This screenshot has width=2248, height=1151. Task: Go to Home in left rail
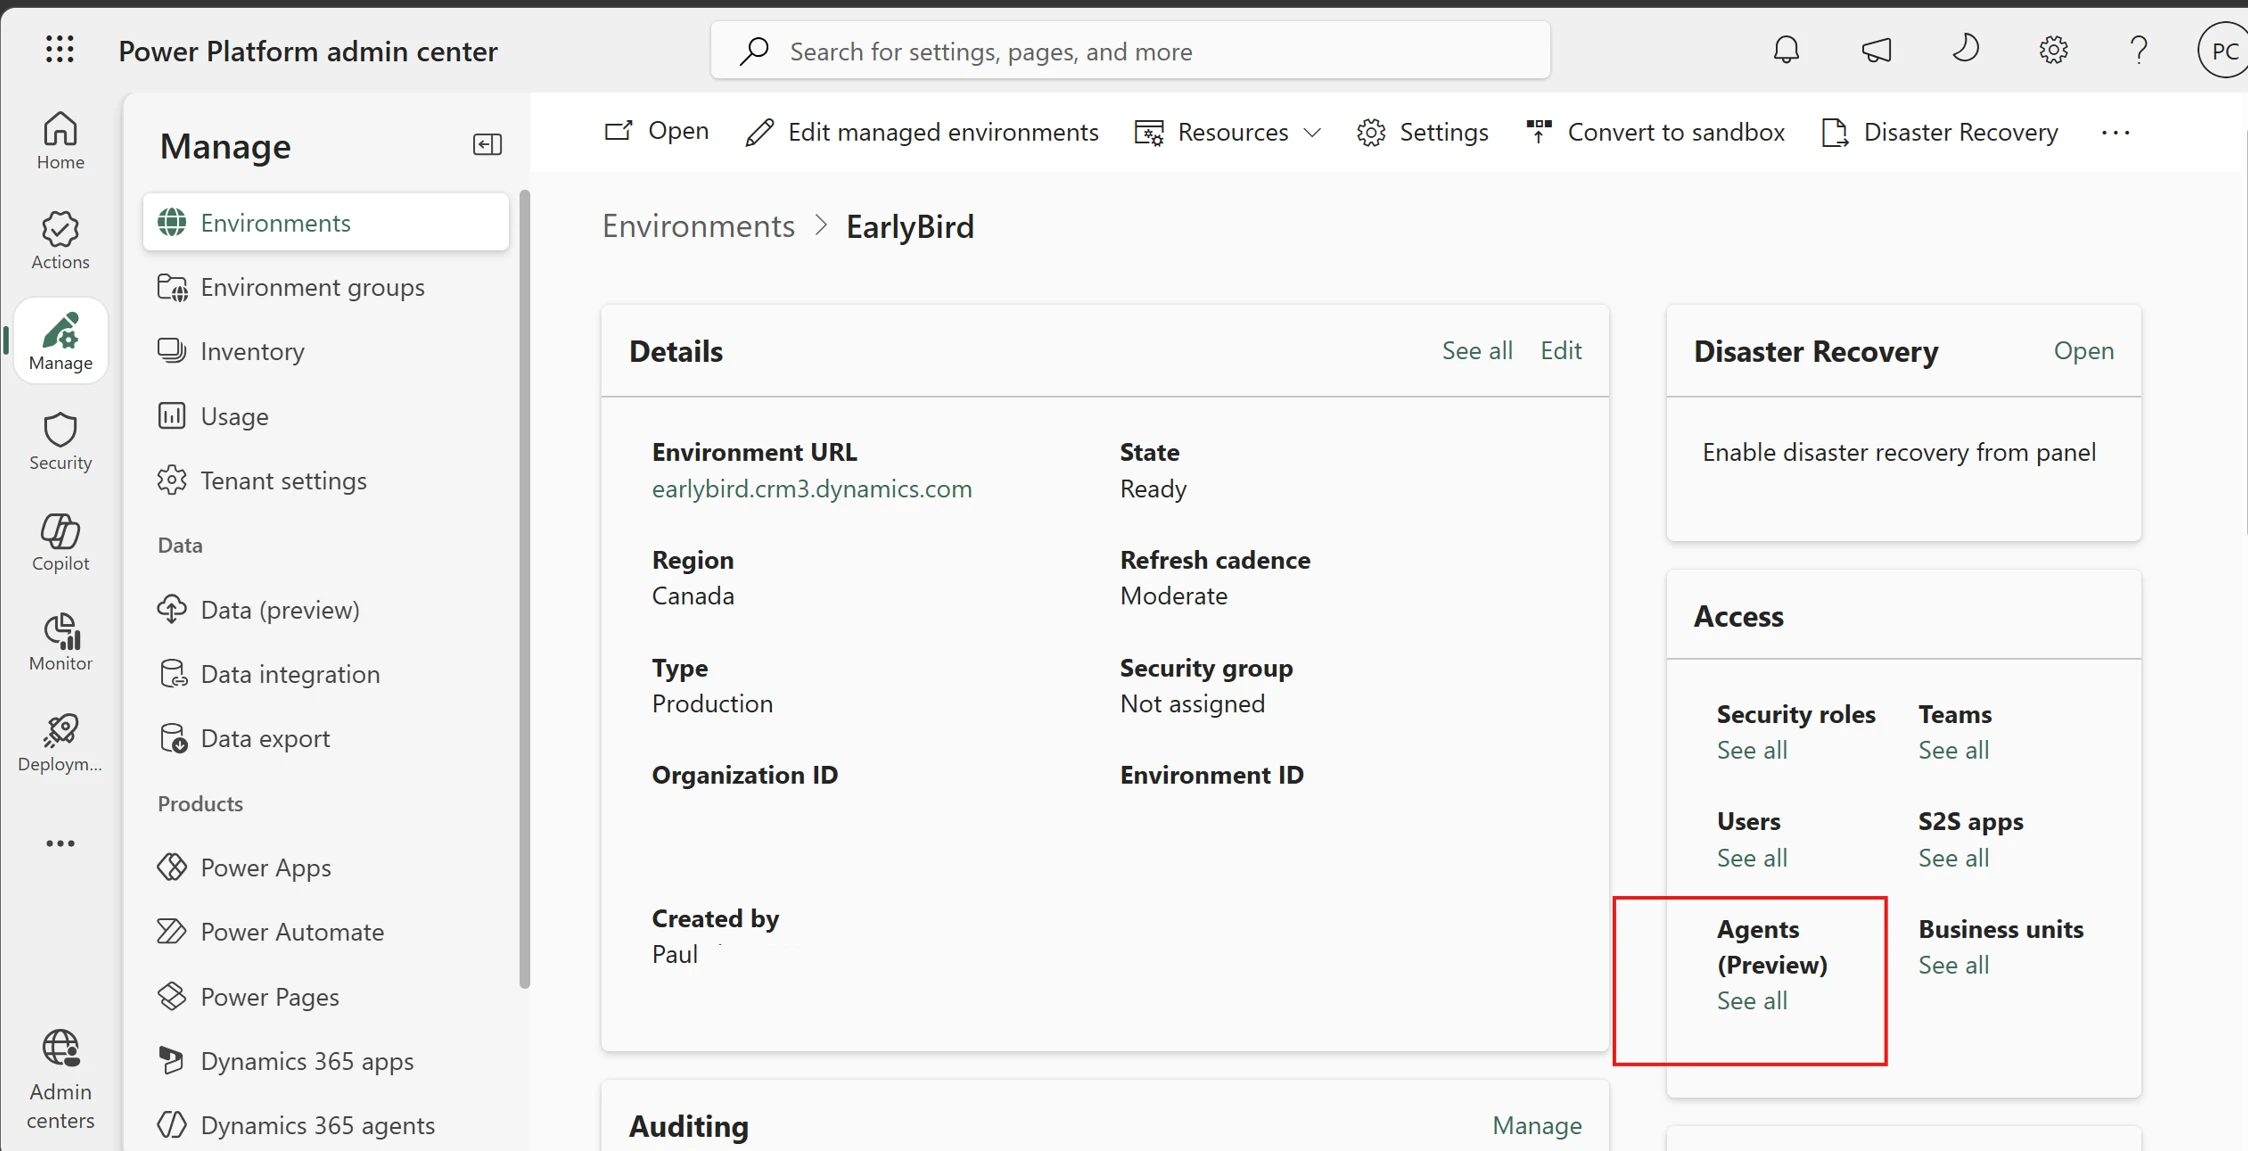pos(60,140)
